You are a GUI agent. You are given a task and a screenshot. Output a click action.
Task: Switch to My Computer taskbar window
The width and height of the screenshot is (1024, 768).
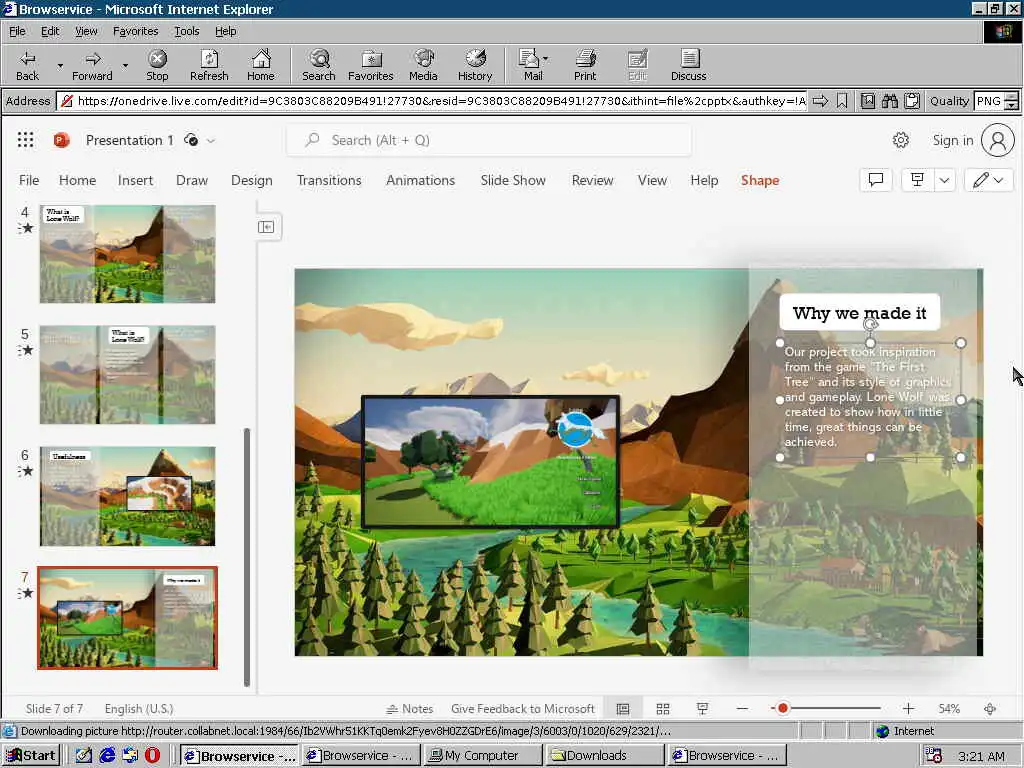483,756
